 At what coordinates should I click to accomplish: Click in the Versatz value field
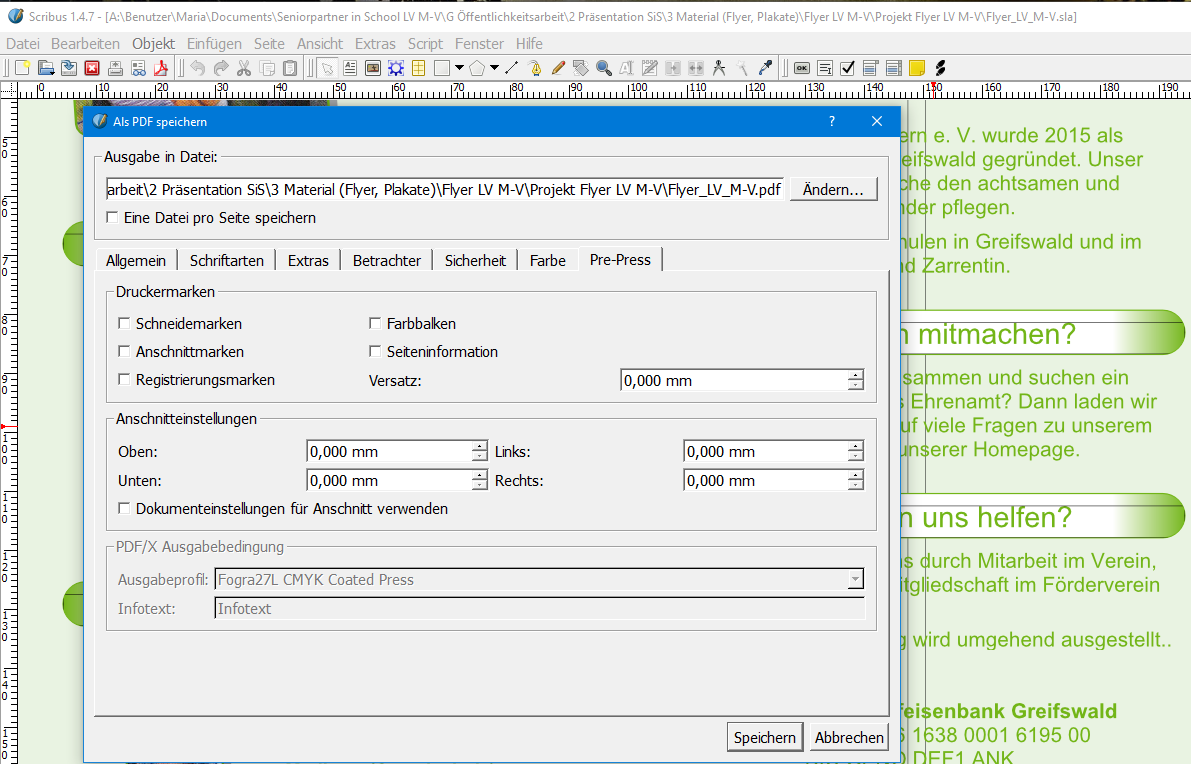[733, 381]
